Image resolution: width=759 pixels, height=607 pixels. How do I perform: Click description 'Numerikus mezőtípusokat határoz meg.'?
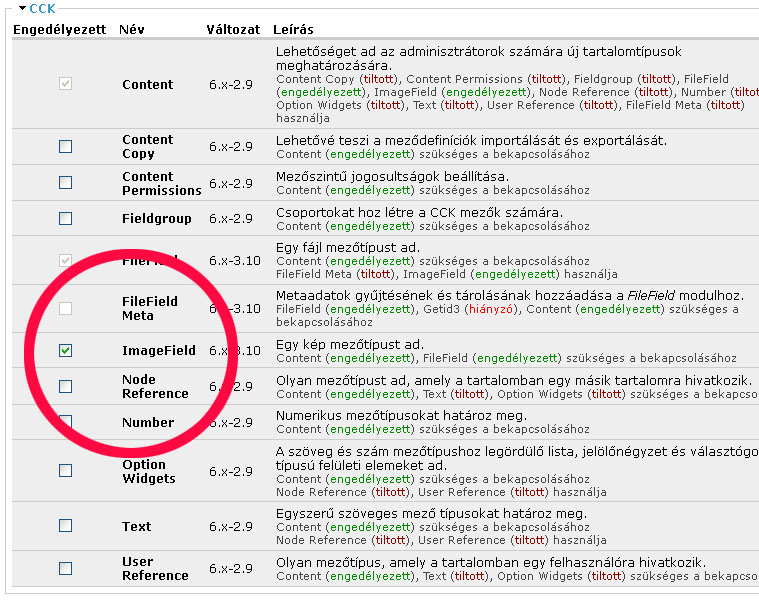coord(401,416)
